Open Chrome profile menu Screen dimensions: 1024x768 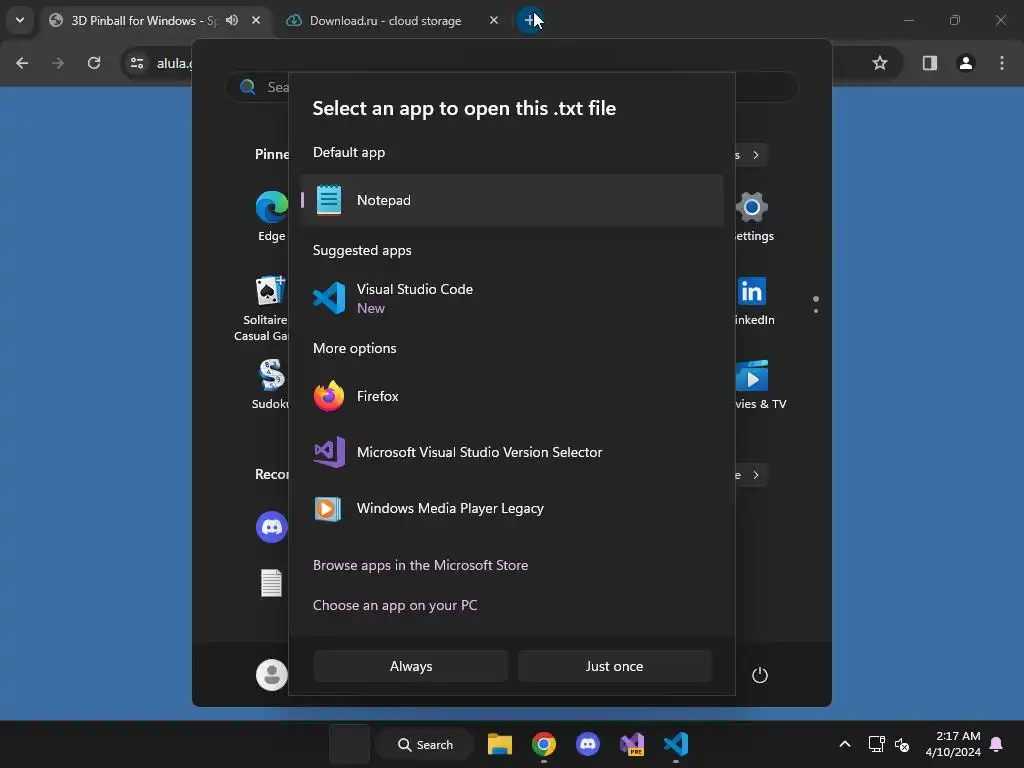966,63
